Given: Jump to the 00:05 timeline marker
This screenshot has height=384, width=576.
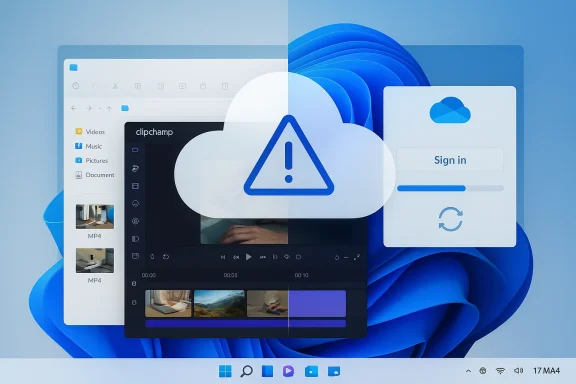Looking at the screenshot, I should [230, 275].
